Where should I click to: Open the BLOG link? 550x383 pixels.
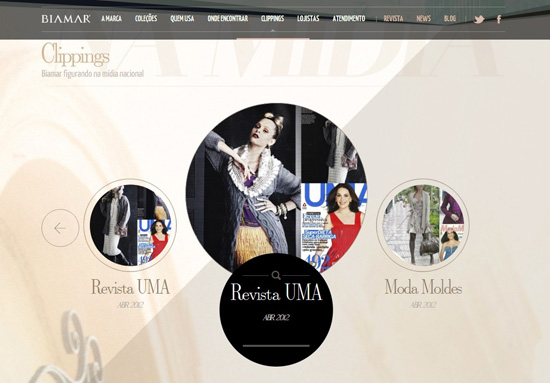click(450, 19)
